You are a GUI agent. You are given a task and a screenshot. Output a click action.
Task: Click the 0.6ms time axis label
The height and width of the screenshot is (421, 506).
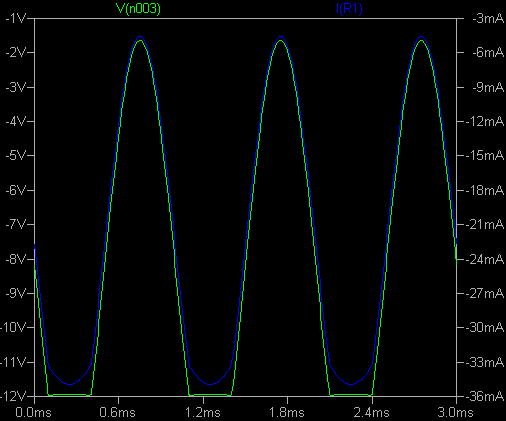pyautogui.click(x=117, y=413)
